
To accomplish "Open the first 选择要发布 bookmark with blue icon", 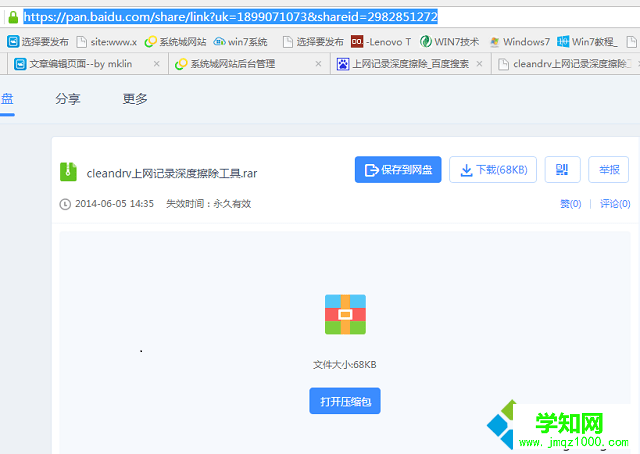I will click(x=38, y=42).
